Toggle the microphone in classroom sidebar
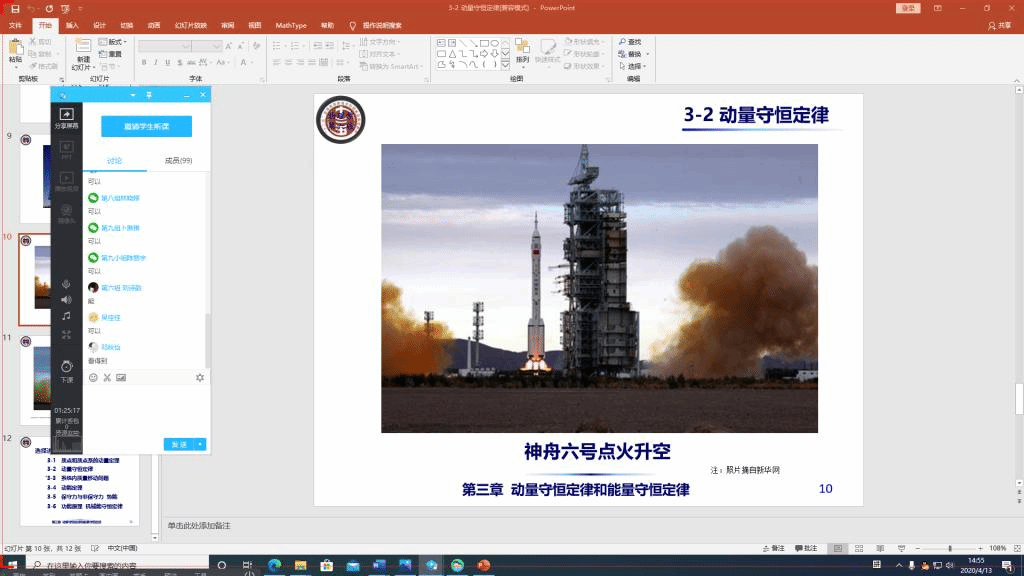Viewport: 1024px width, 576px height. coord(66,284)
